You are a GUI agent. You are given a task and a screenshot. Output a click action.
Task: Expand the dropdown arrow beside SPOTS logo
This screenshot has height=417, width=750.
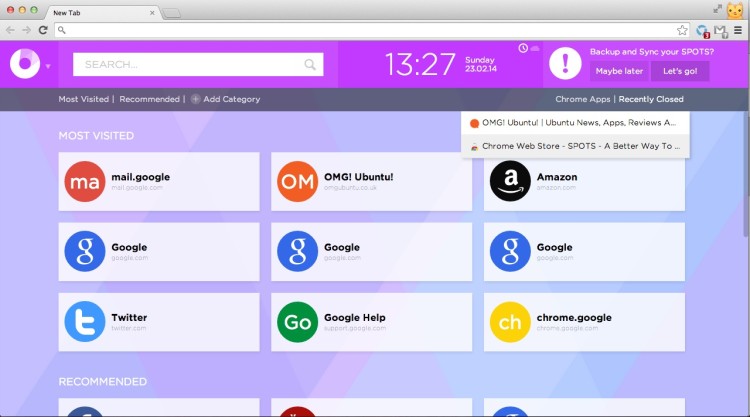(48, 66)
